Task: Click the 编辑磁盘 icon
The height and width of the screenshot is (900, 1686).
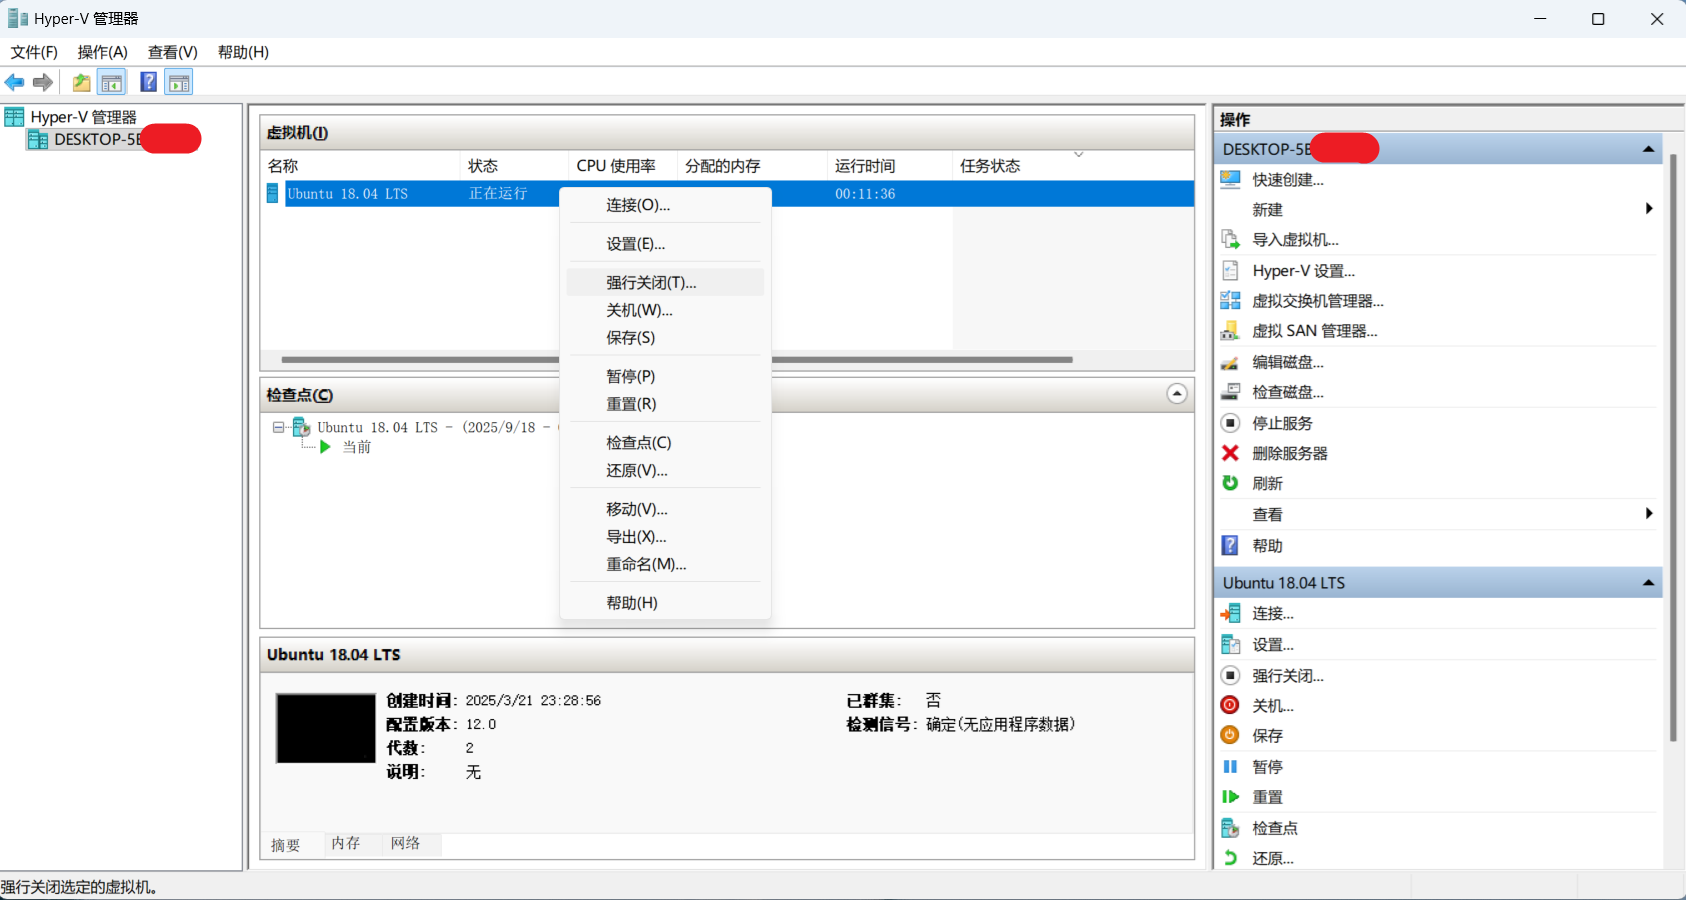Action: 1230,362
